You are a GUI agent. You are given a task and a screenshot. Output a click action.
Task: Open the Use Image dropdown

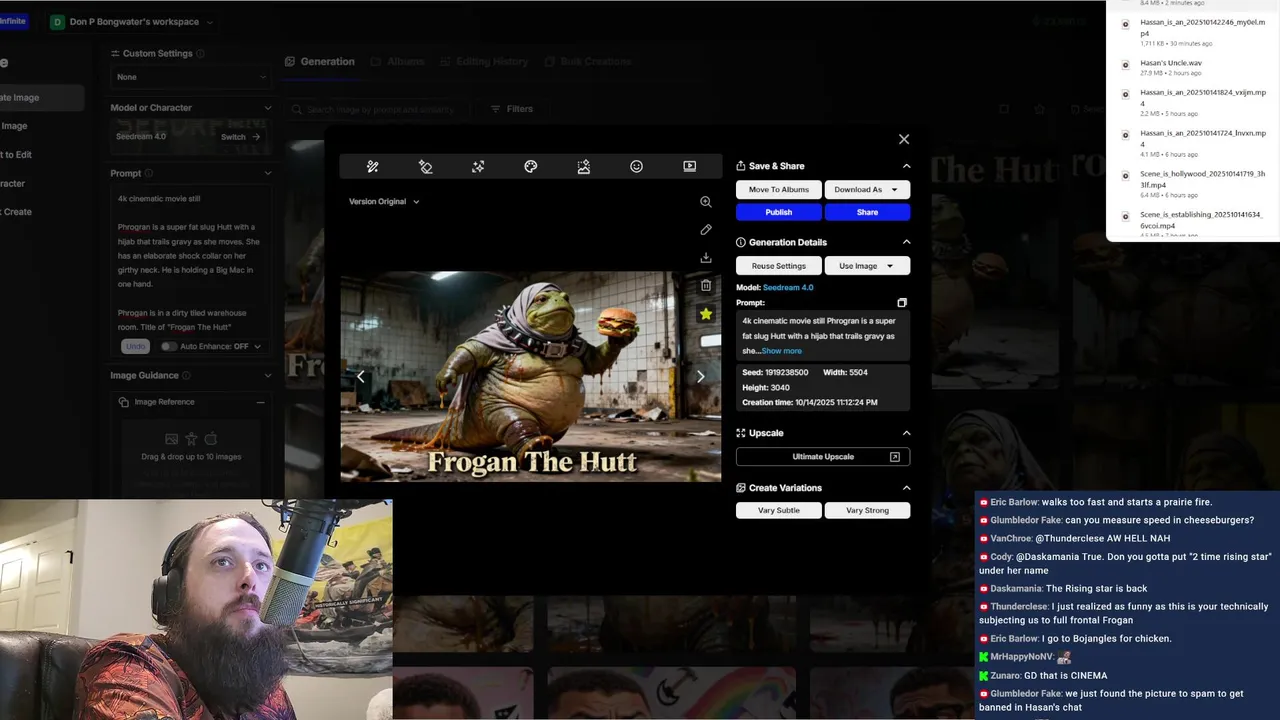(867, 266)
